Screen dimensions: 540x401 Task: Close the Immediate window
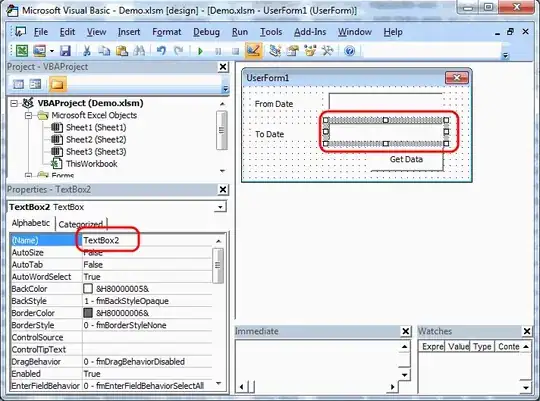click(406, 331)
